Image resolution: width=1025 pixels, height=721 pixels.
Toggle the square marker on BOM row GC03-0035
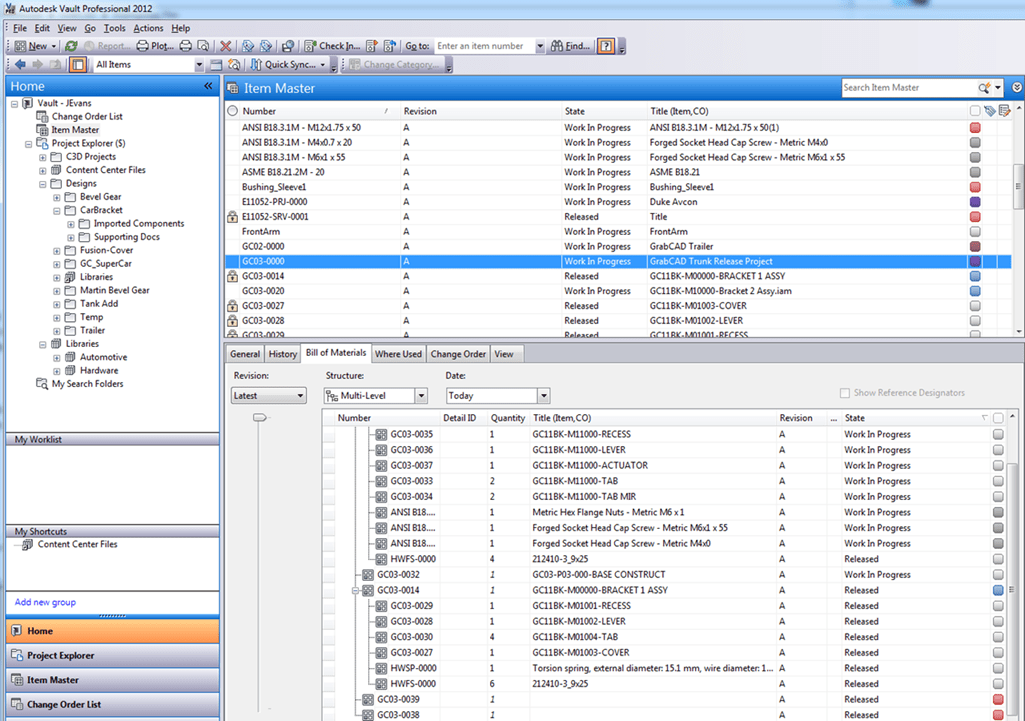998,434
